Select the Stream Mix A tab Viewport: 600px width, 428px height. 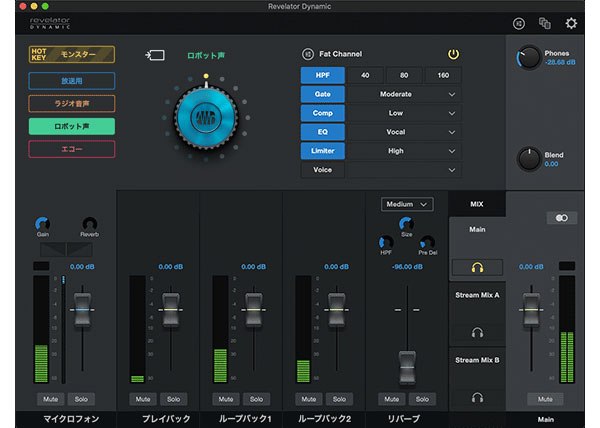(477, 295)
